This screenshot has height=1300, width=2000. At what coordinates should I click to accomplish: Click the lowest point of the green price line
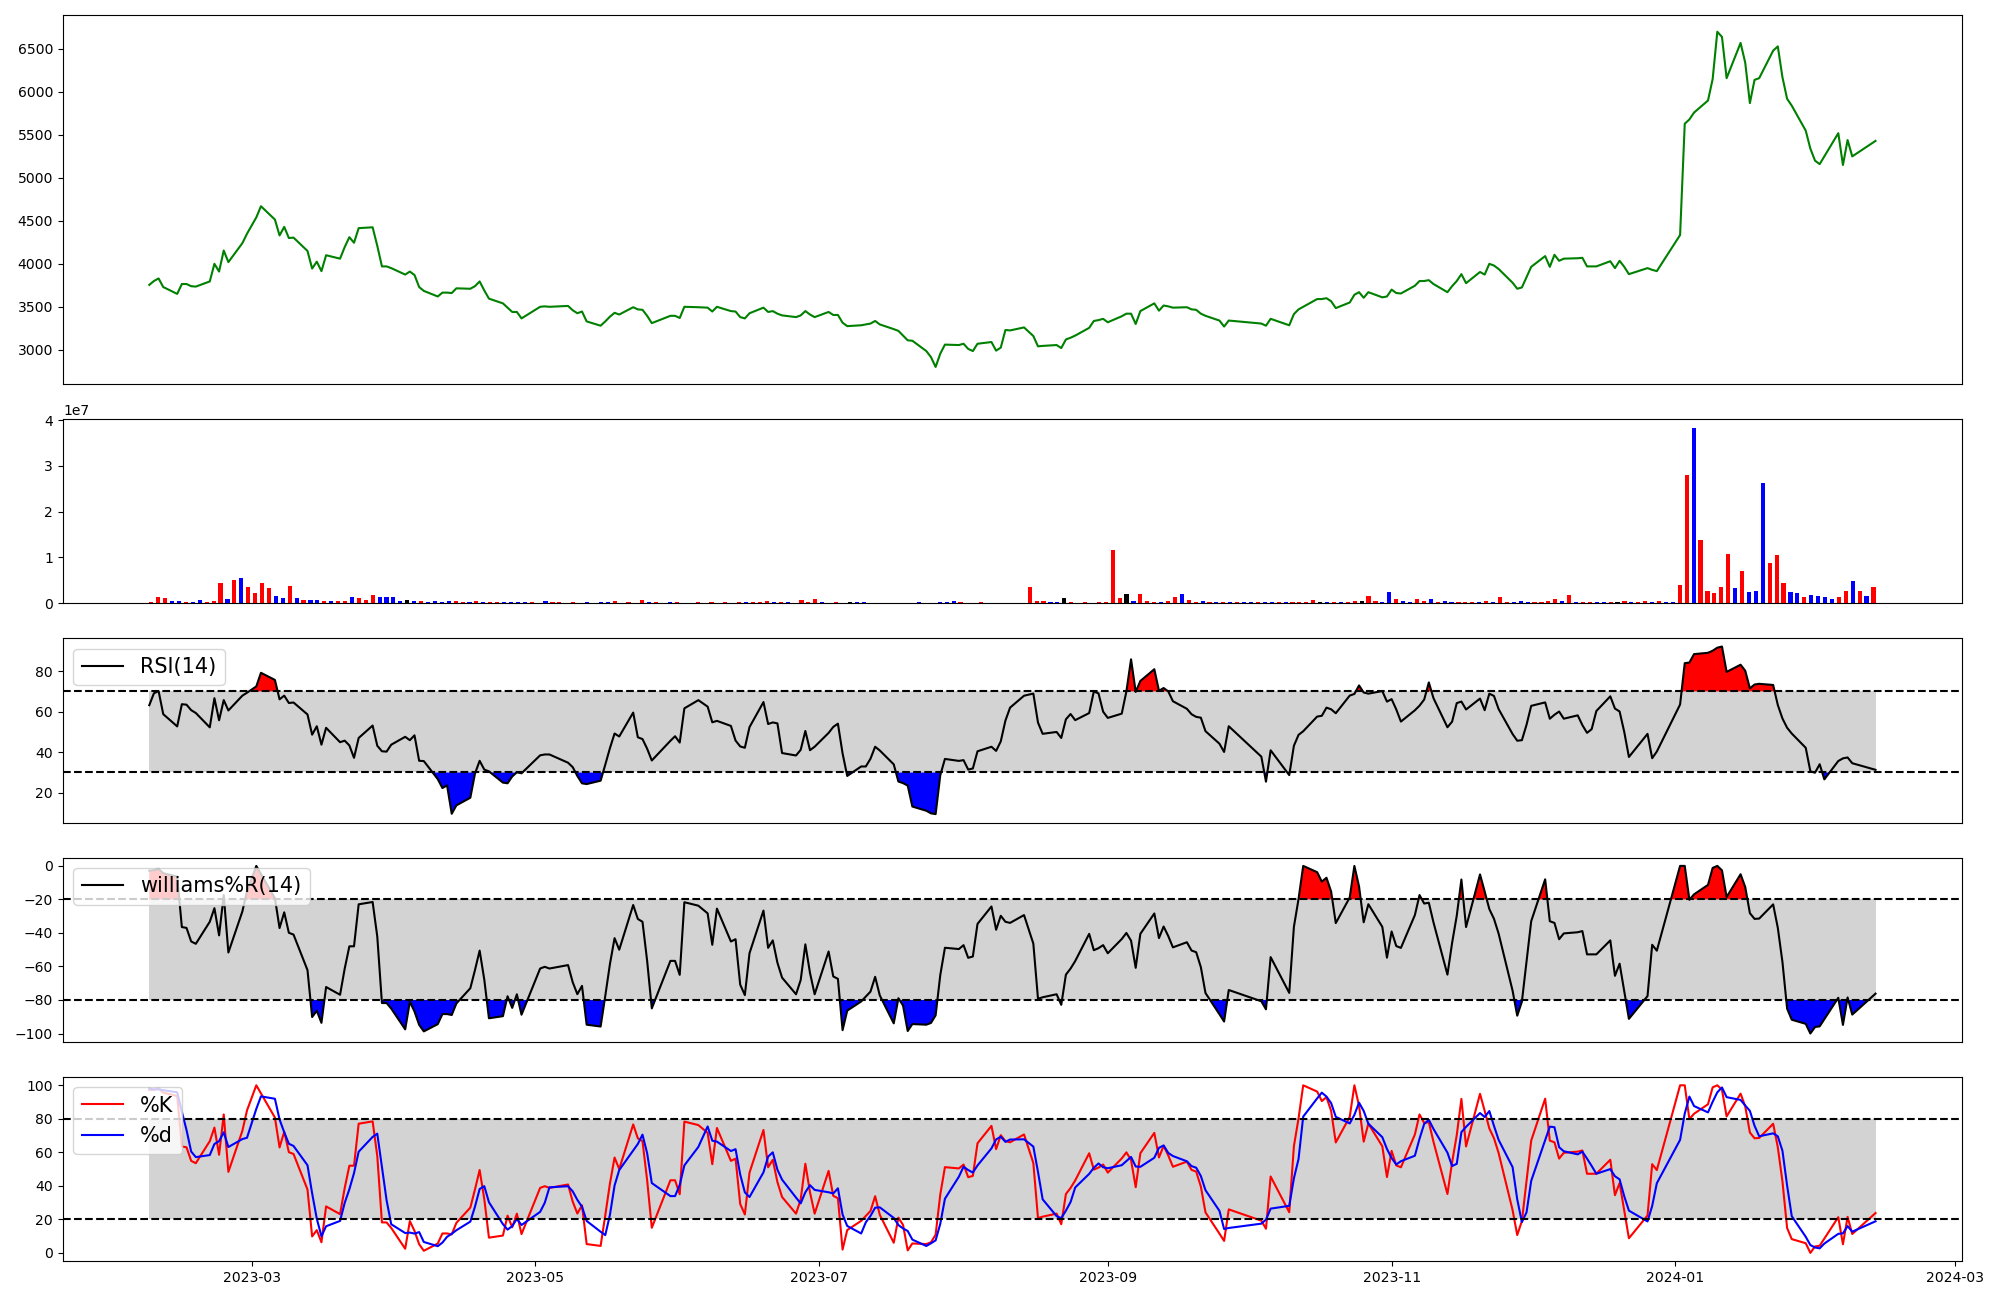936,366
